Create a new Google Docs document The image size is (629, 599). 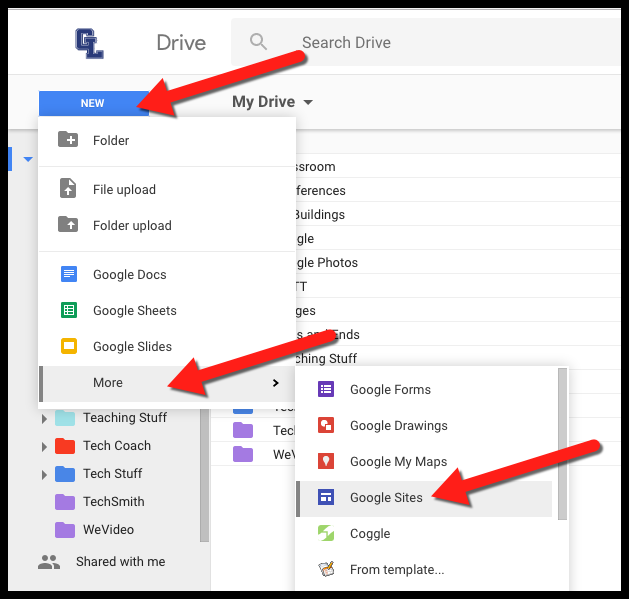[x=167, y=274]
